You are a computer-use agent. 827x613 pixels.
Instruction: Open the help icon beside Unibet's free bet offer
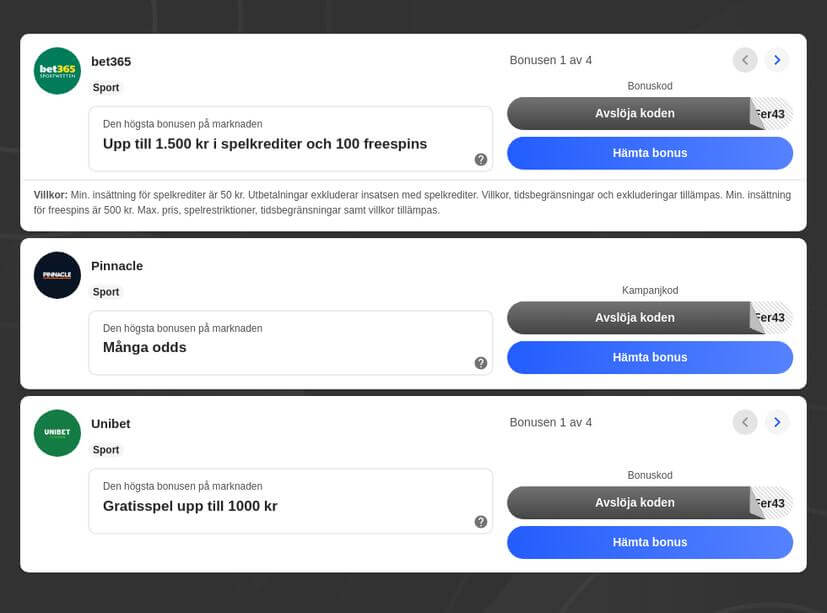click(480, 521)
